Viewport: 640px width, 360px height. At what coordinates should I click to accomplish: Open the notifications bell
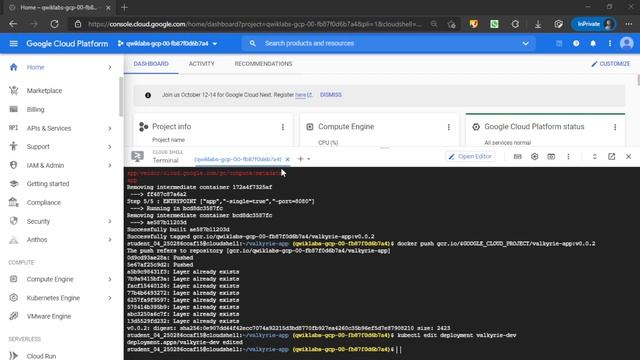click(x=593, y=43)
